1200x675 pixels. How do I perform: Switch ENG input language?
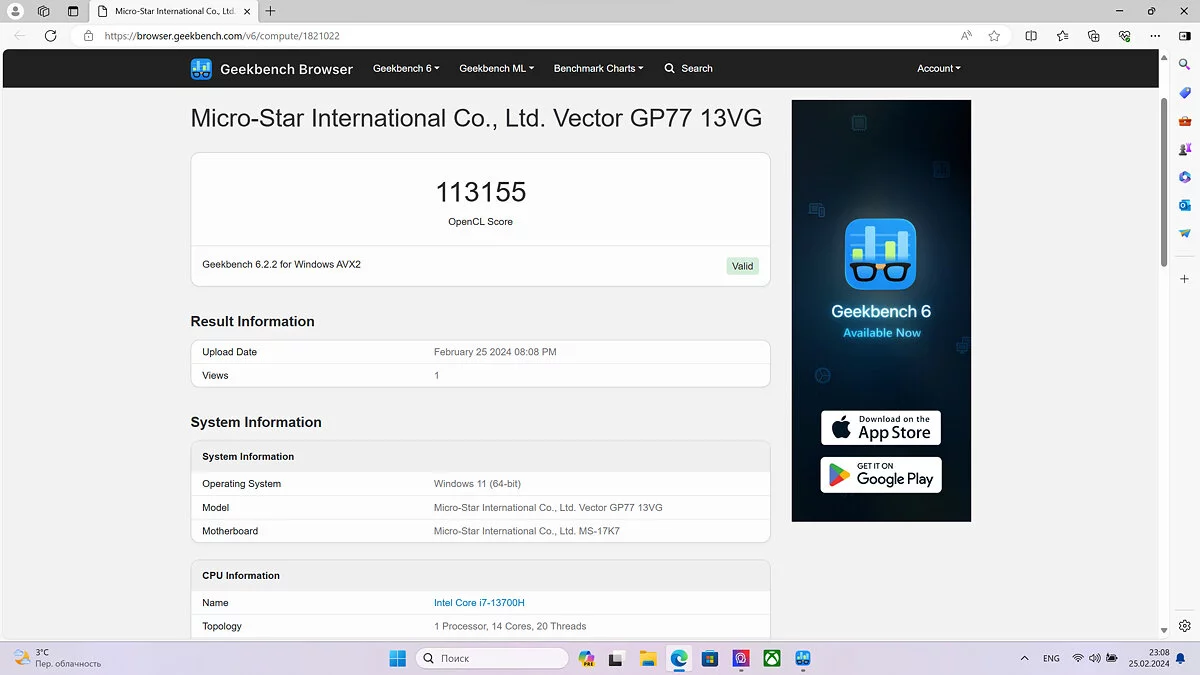click(1051, 659)
